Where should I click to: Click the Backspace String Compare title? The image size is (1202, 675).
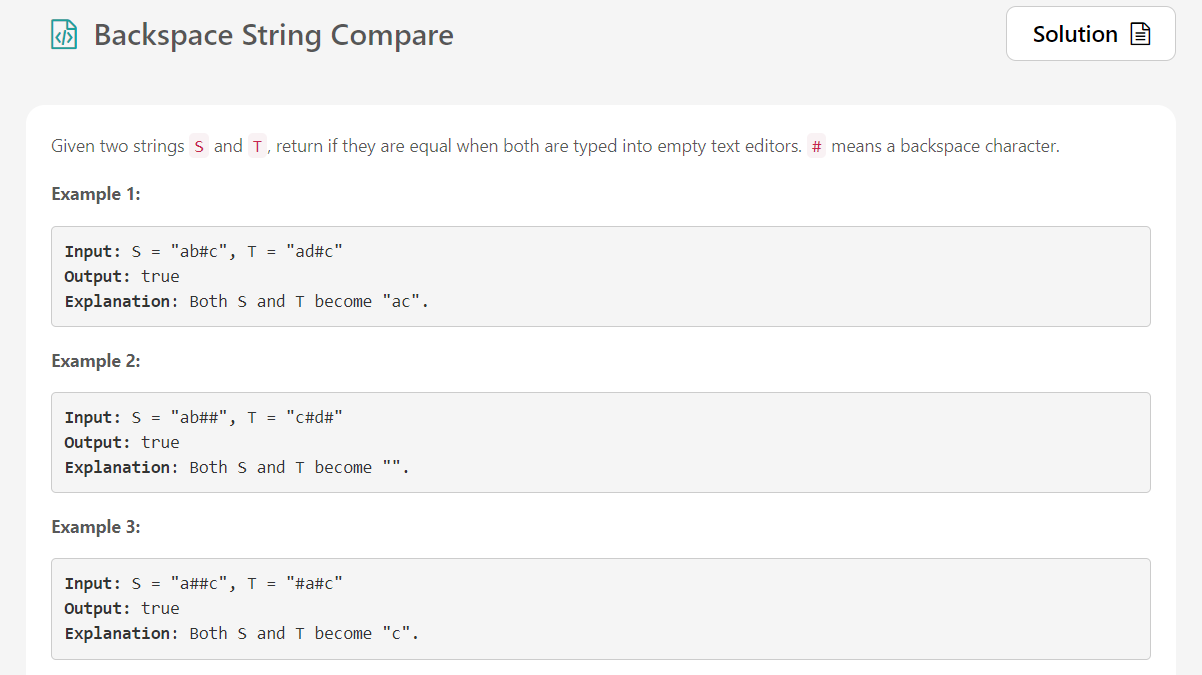[x=273, y=35]
